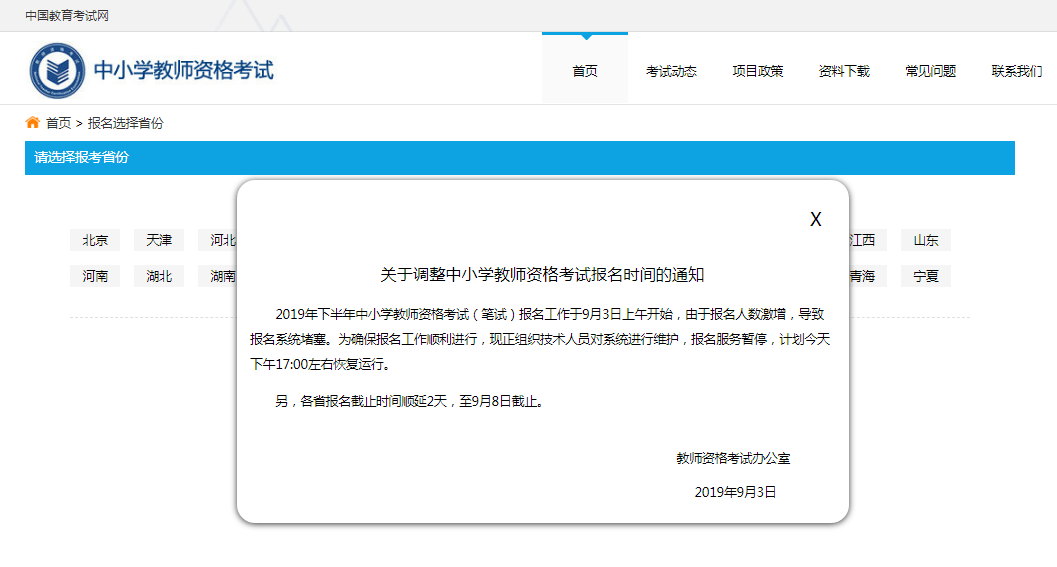Click the orange home icon in breadcrumb
The width and height of the screenshot is (1057, 567).
tap(32, 123)
